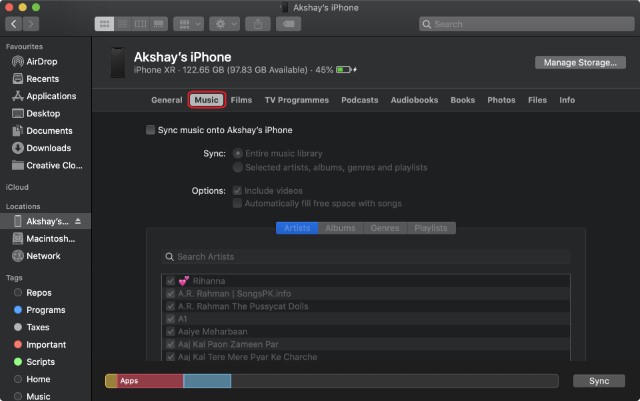Open Network in the sidebar
This screenshot has width=640, height=401.
(45, 256)
